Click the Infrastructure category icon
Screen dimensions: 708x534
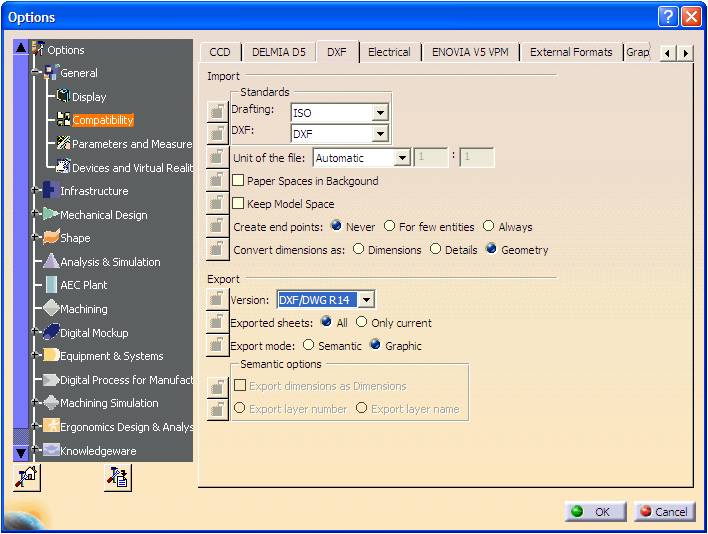[51, 190]
